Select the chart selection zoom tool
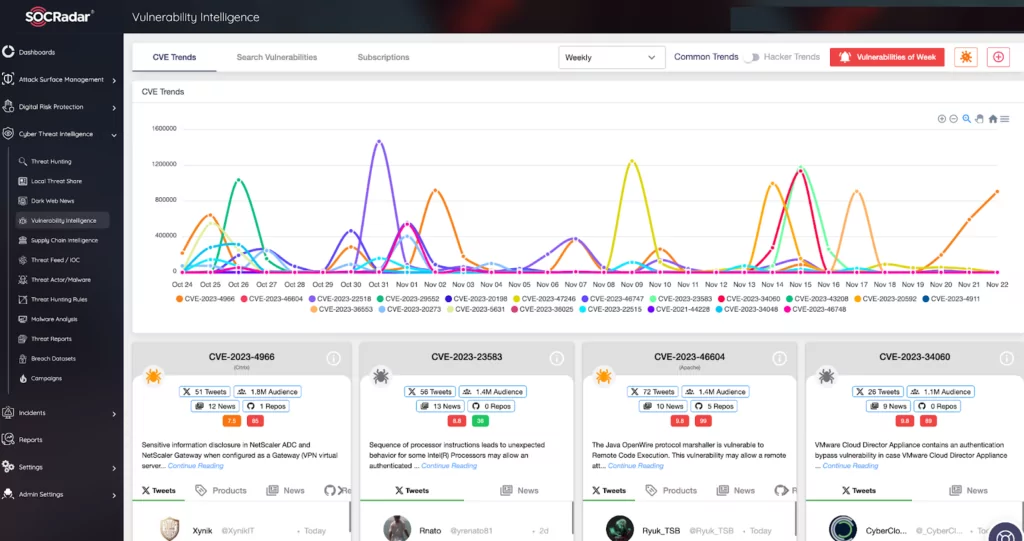The height and width of the screenshot is (541, 1024). pyautogui.click(x=967, y=119)
